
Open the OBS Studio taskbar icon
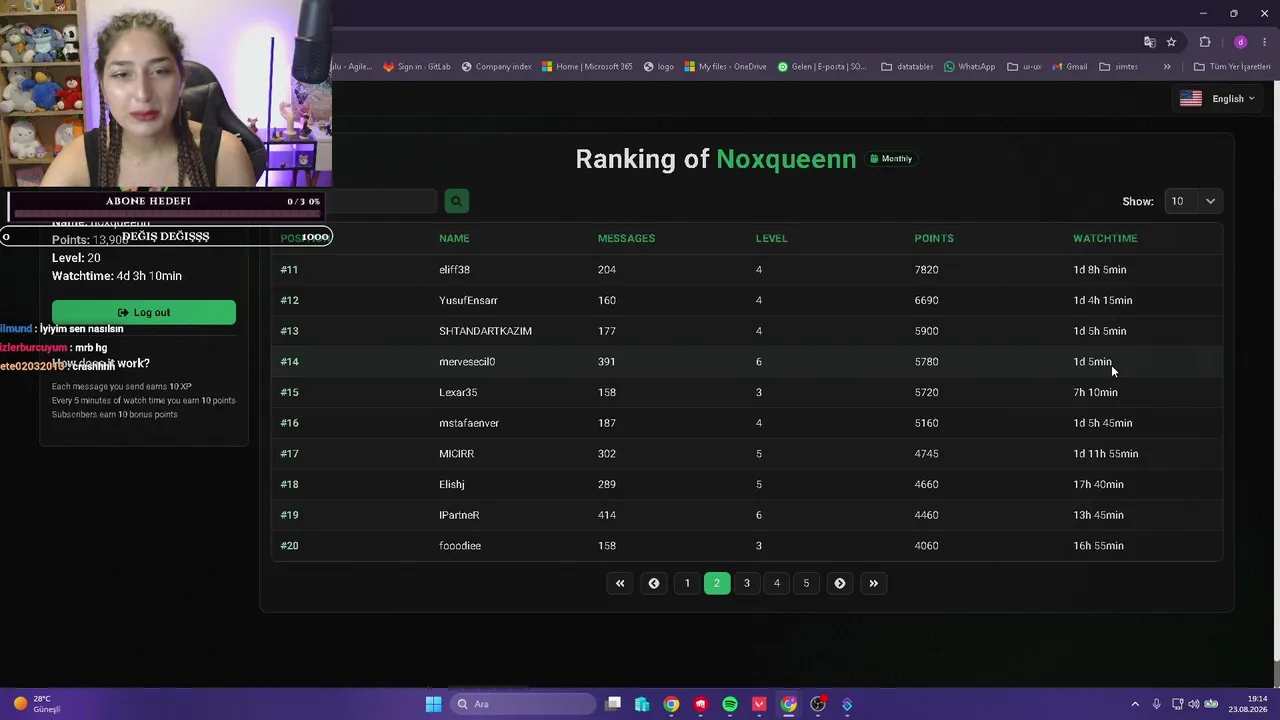point(818,704)
